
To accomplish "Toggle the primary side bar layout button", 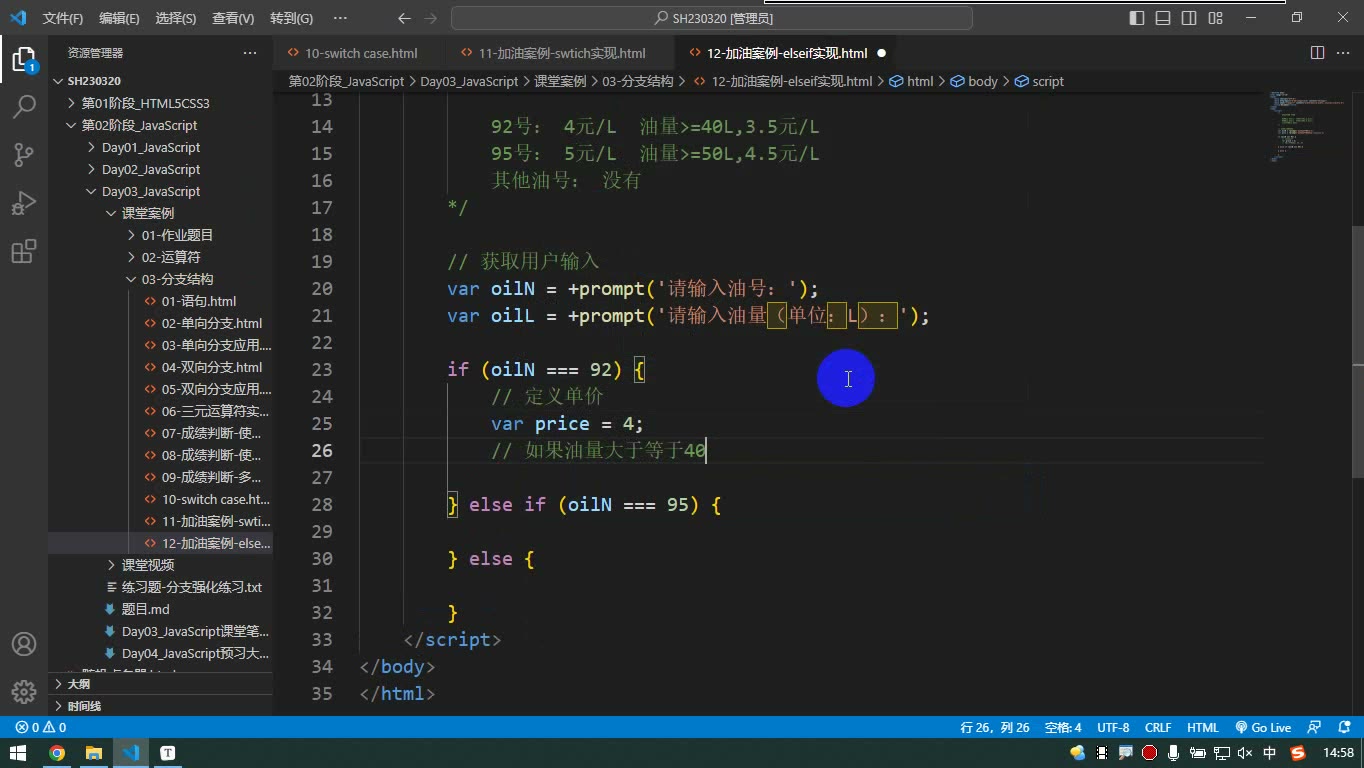I will pos(1137,18).
